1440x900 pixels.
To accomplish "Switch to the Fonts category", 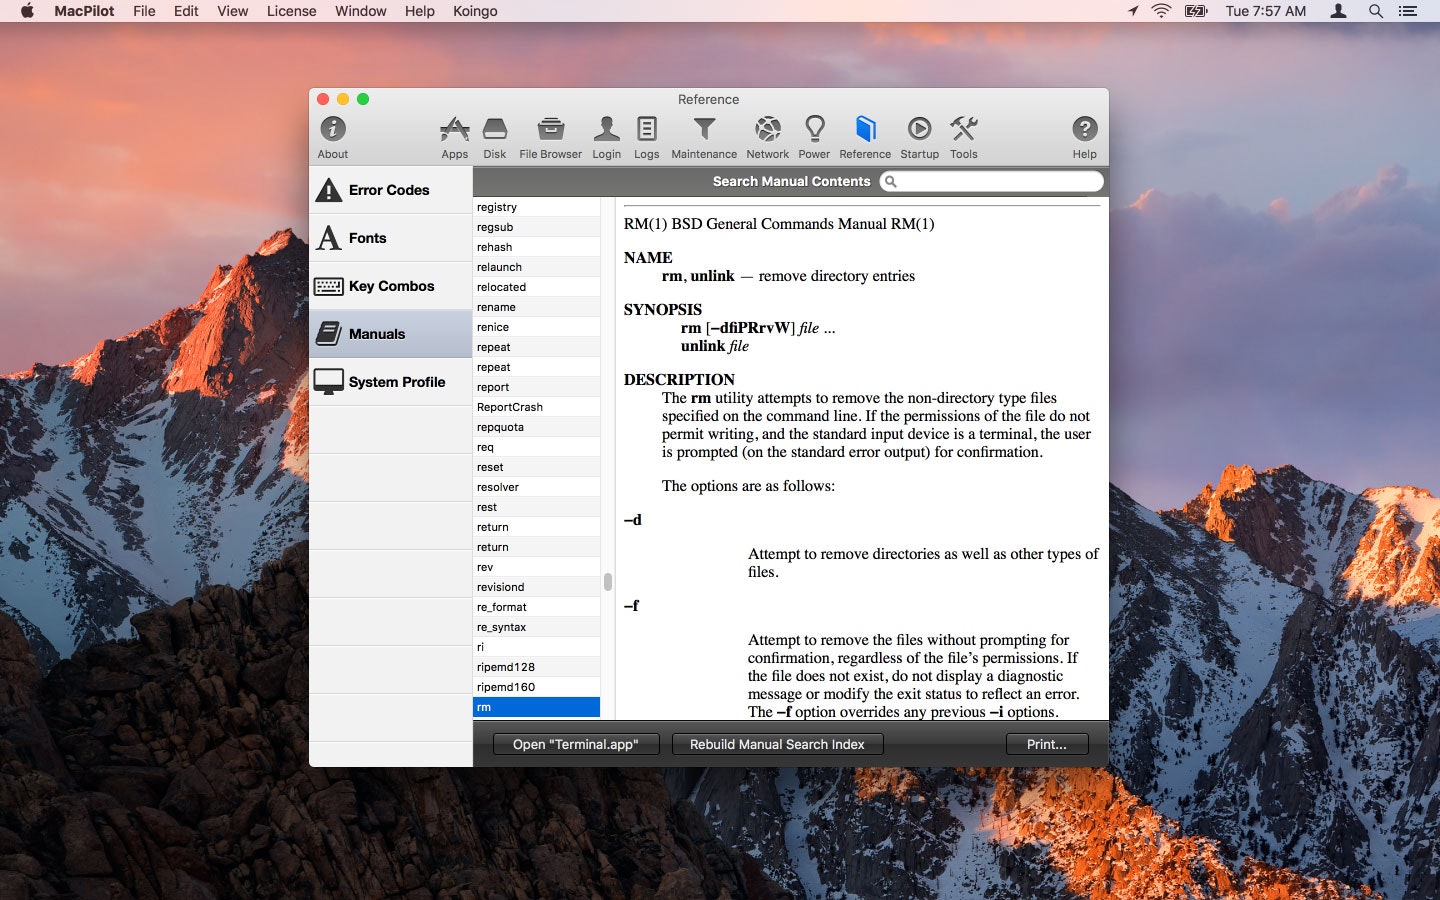I will coord(389,237).
